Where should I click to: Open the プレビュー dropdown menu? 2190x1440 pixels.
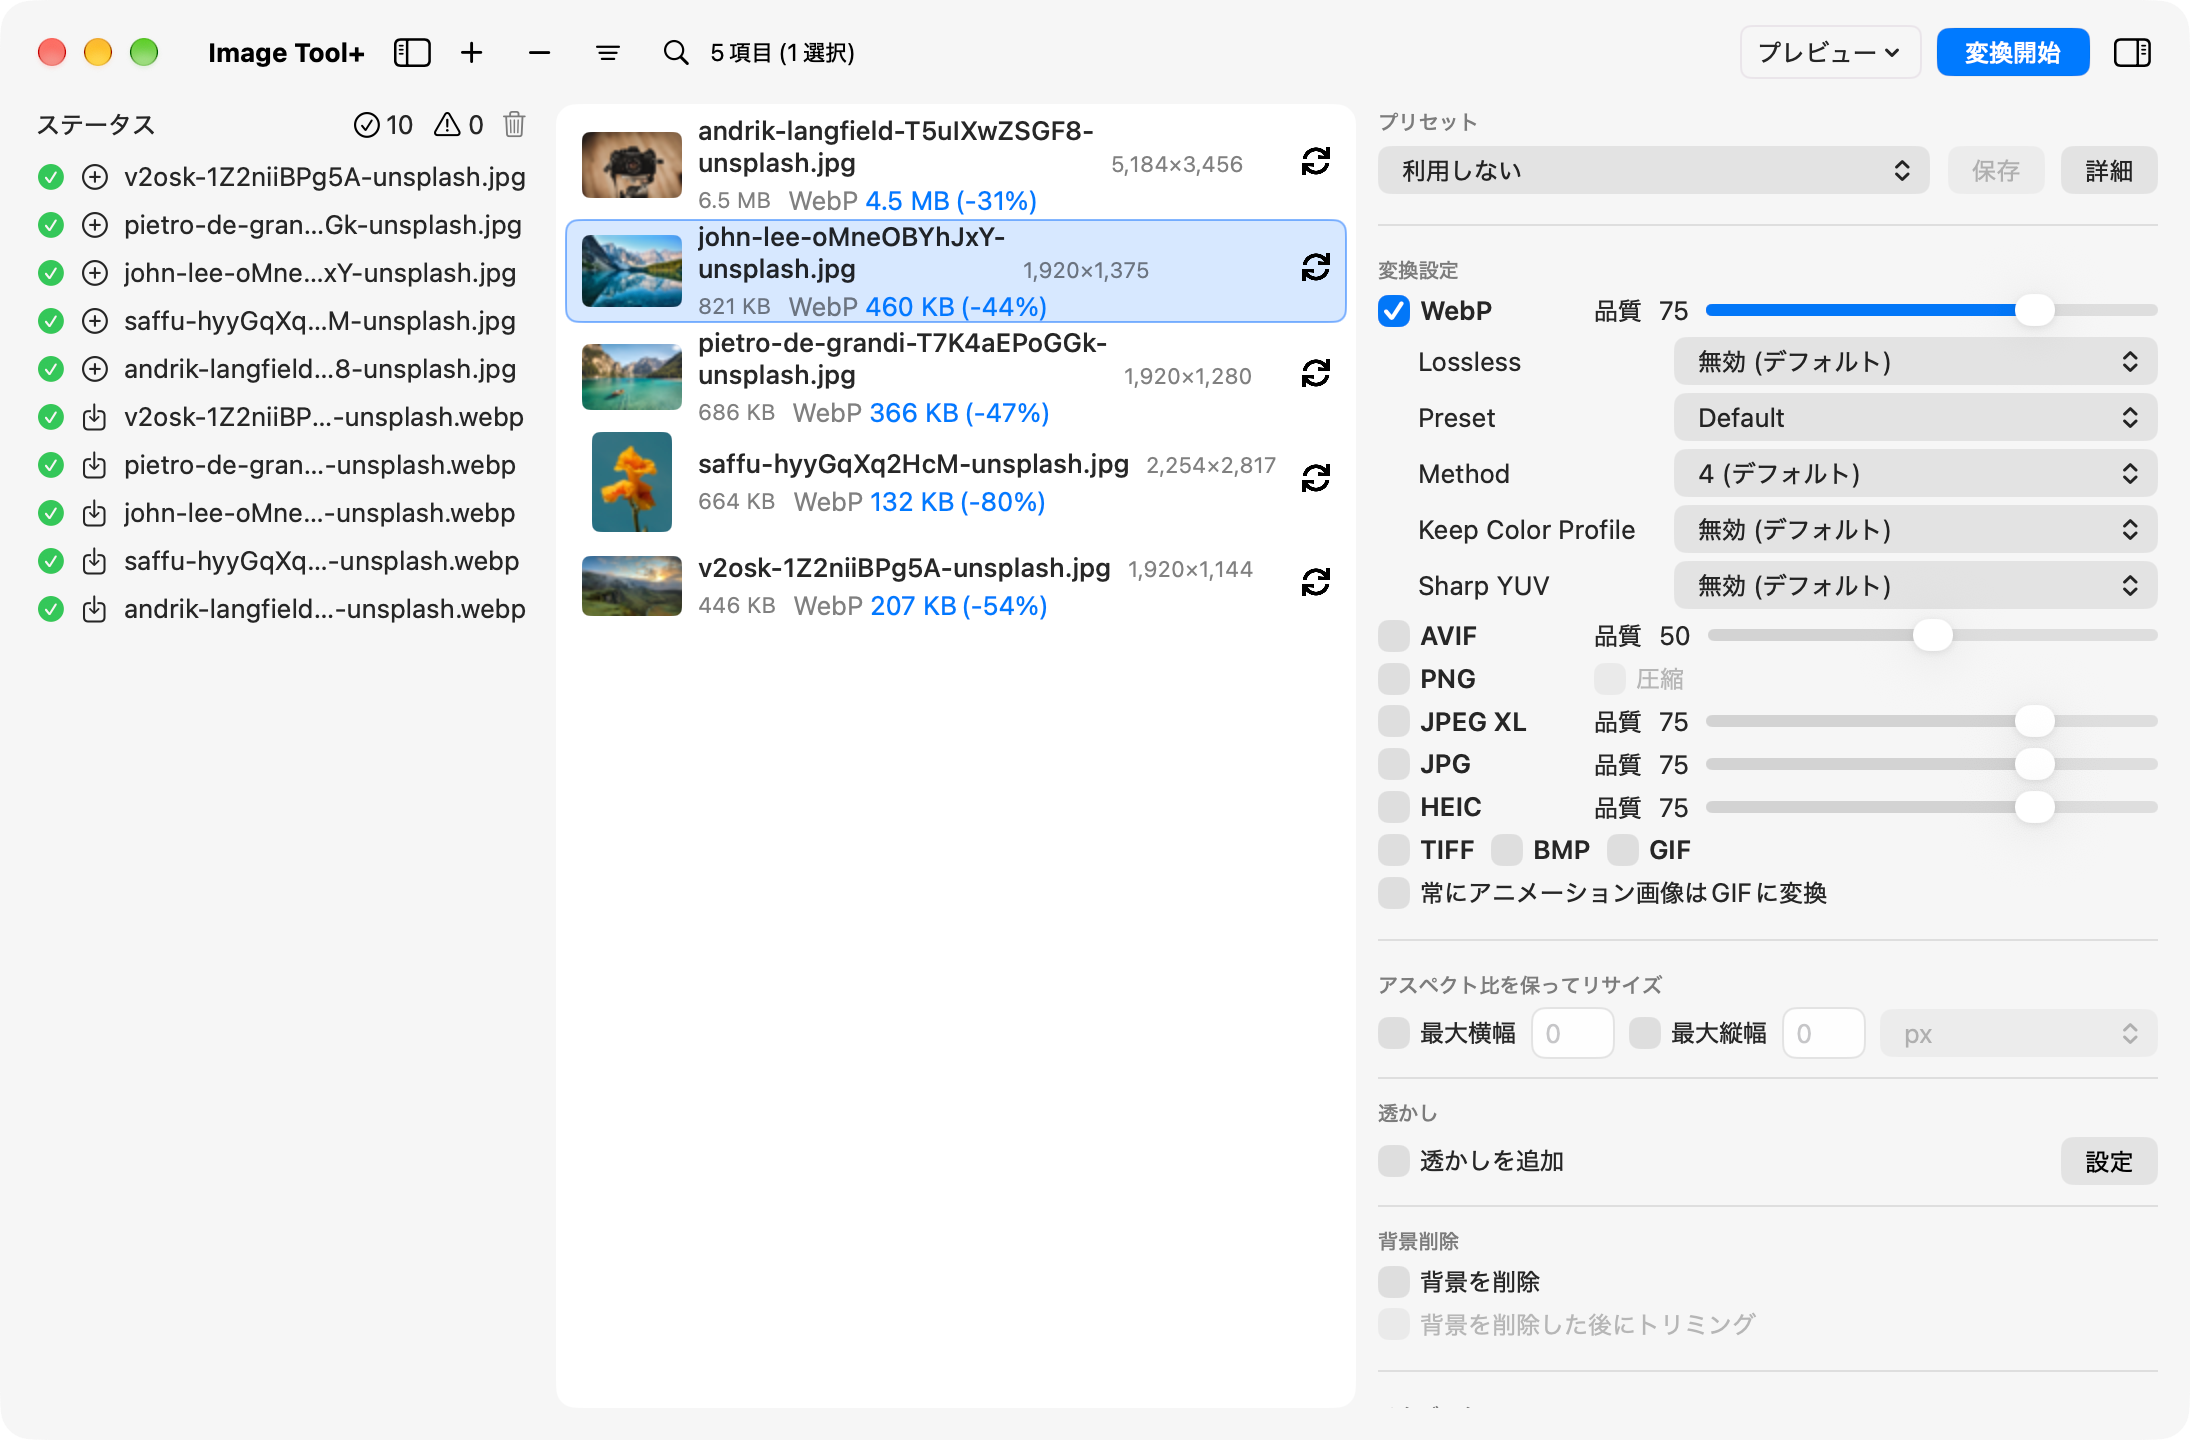click(x=1830, y=53)
